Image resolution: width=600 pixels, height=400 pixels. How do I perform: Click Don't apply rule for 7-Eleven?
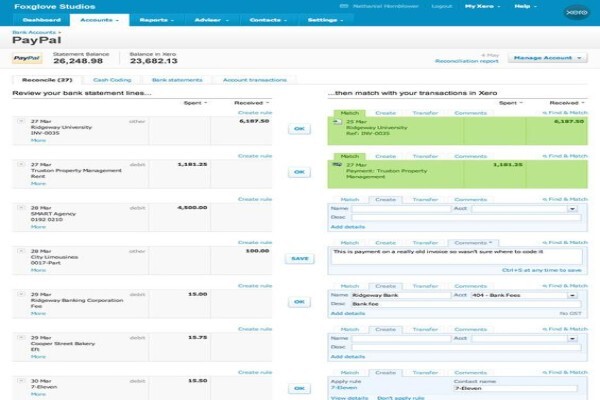coord(401,397)
